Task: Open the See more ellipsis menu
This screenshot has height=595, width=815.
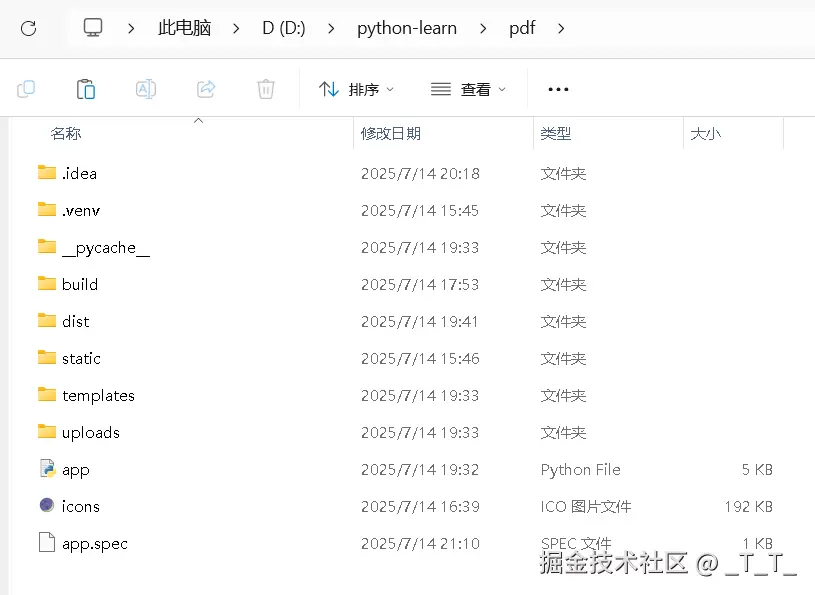Action: pos(557,88)
